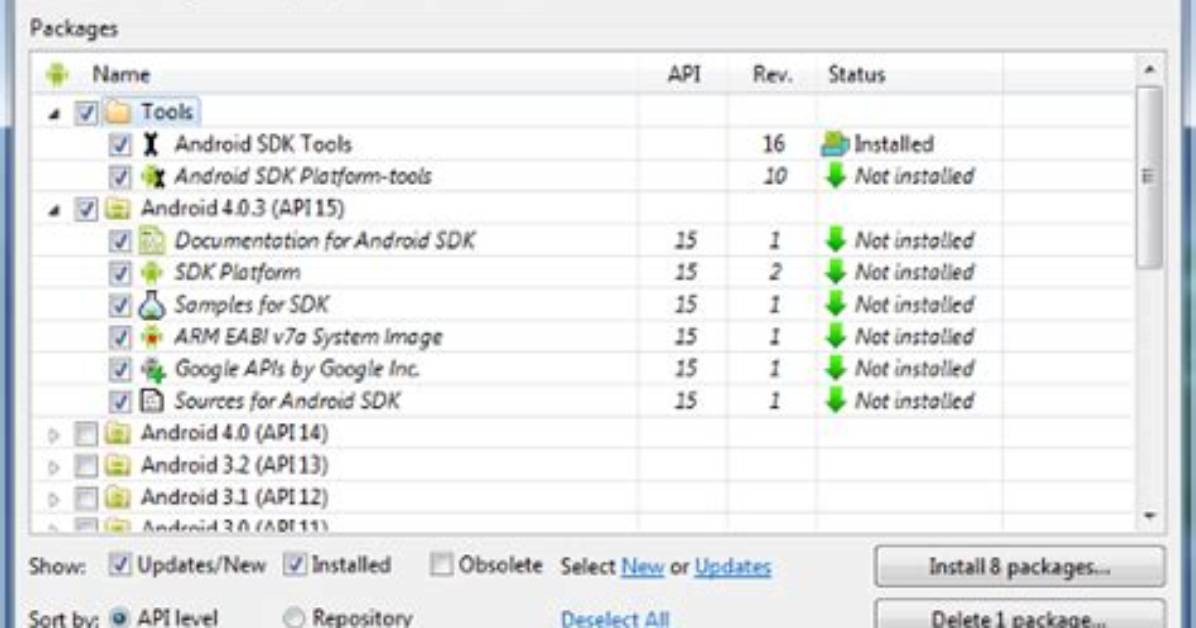Click the Google APIs by Google Inc. icon
The image size is (1196, 628).
coord(153,369)
